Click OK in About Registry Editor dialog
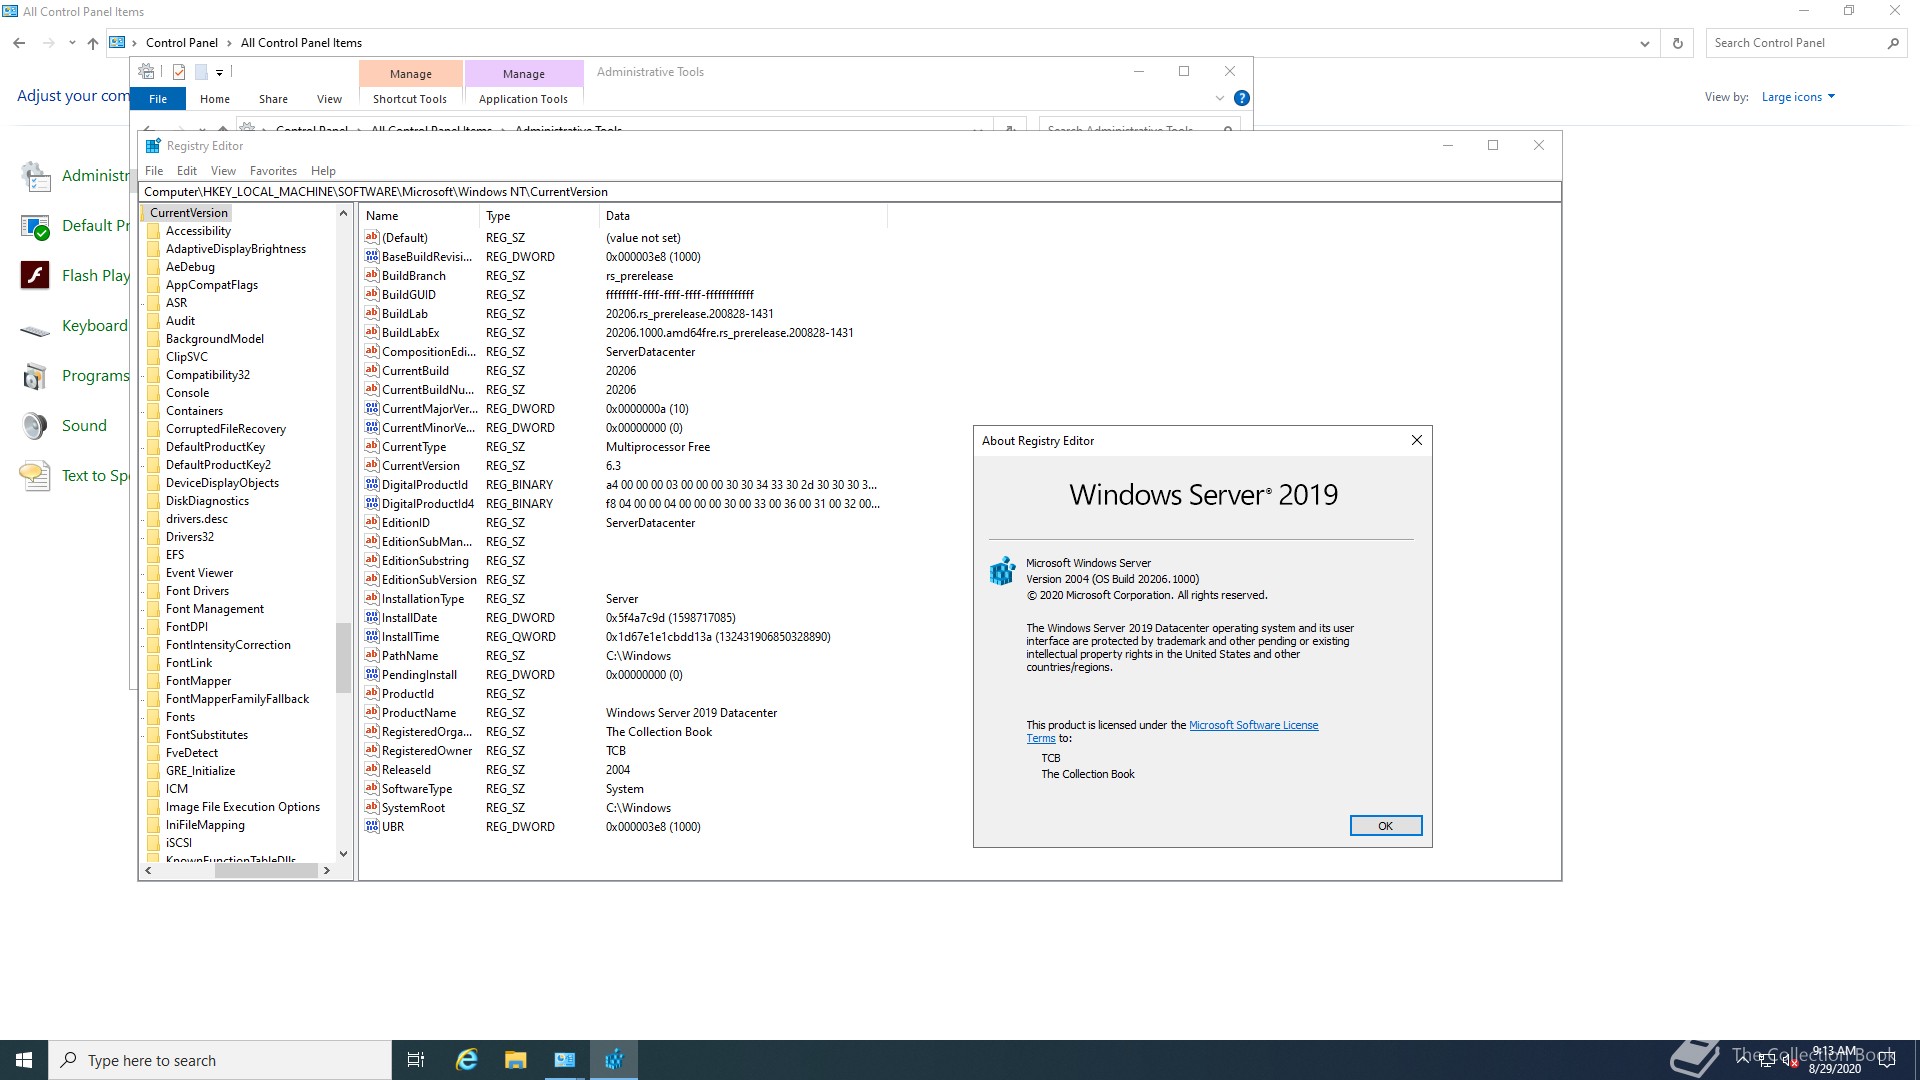Image resolution: width=1920 pixels, height=1080 pixels. pos(1386,826)
